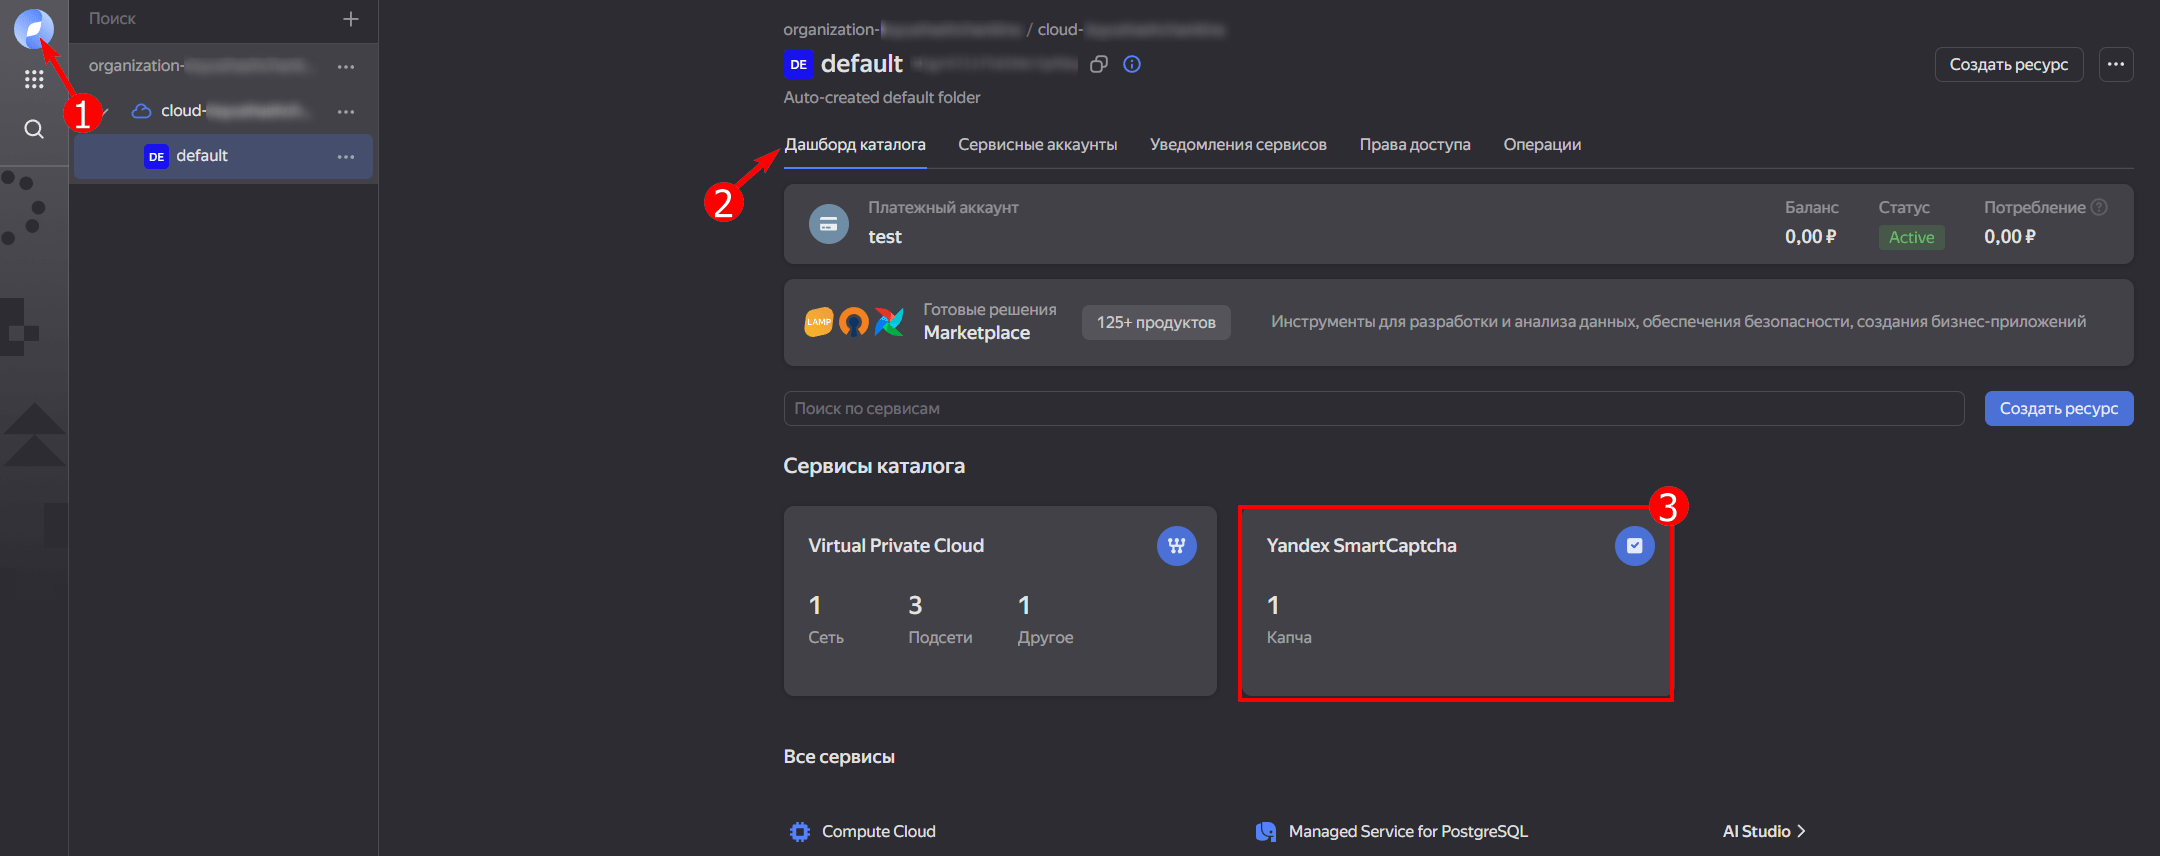This screenshot has width=2160, height=856.
Task: Click the Marketplace LAMP product icon
Action: [819, 321]
